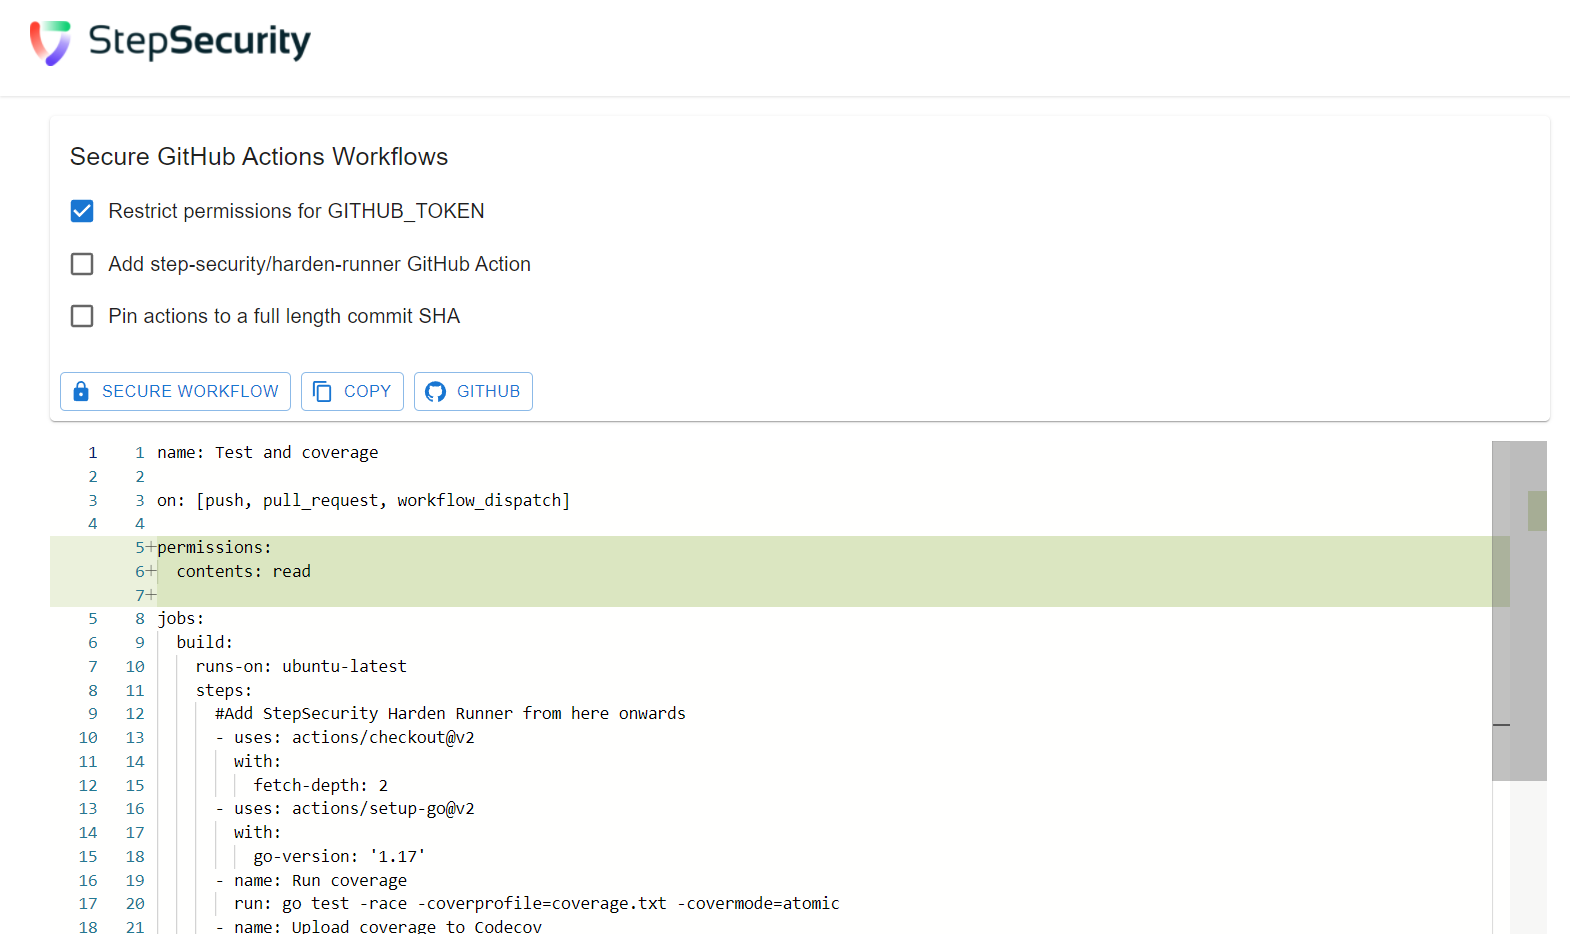1570x934 pixels.
Task: Click the StepSecurity wordmark in the header
Action: (199, 41)
